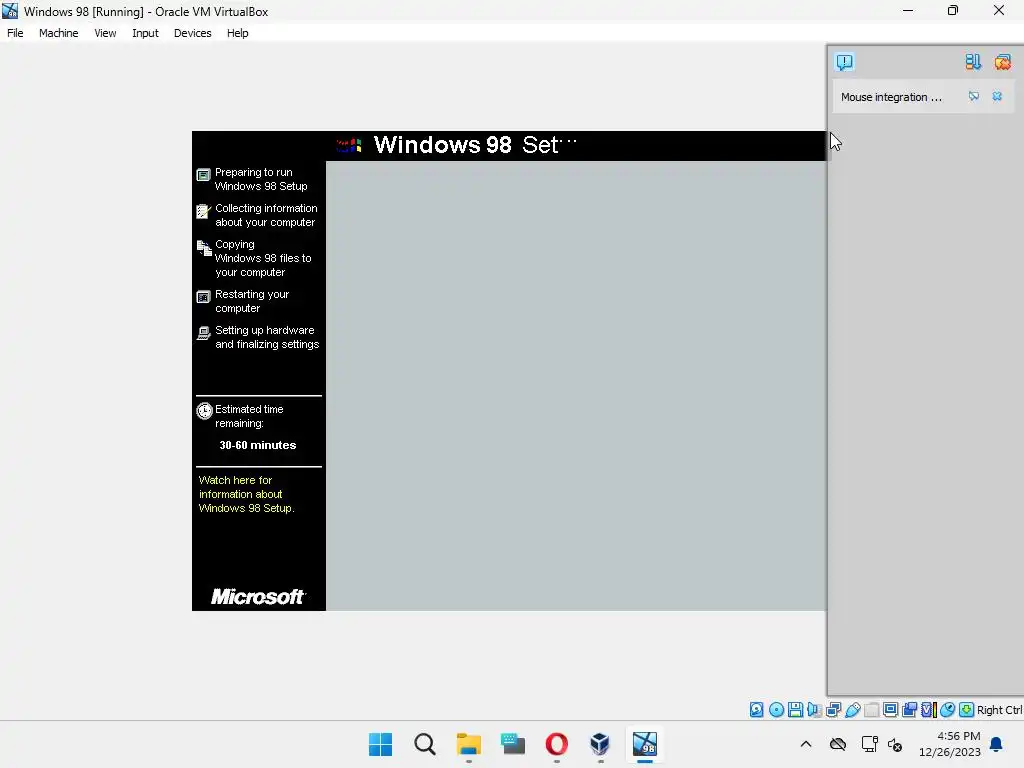Click the sort notifications icon
This screenshot has width=1024, height=768.
973,62
